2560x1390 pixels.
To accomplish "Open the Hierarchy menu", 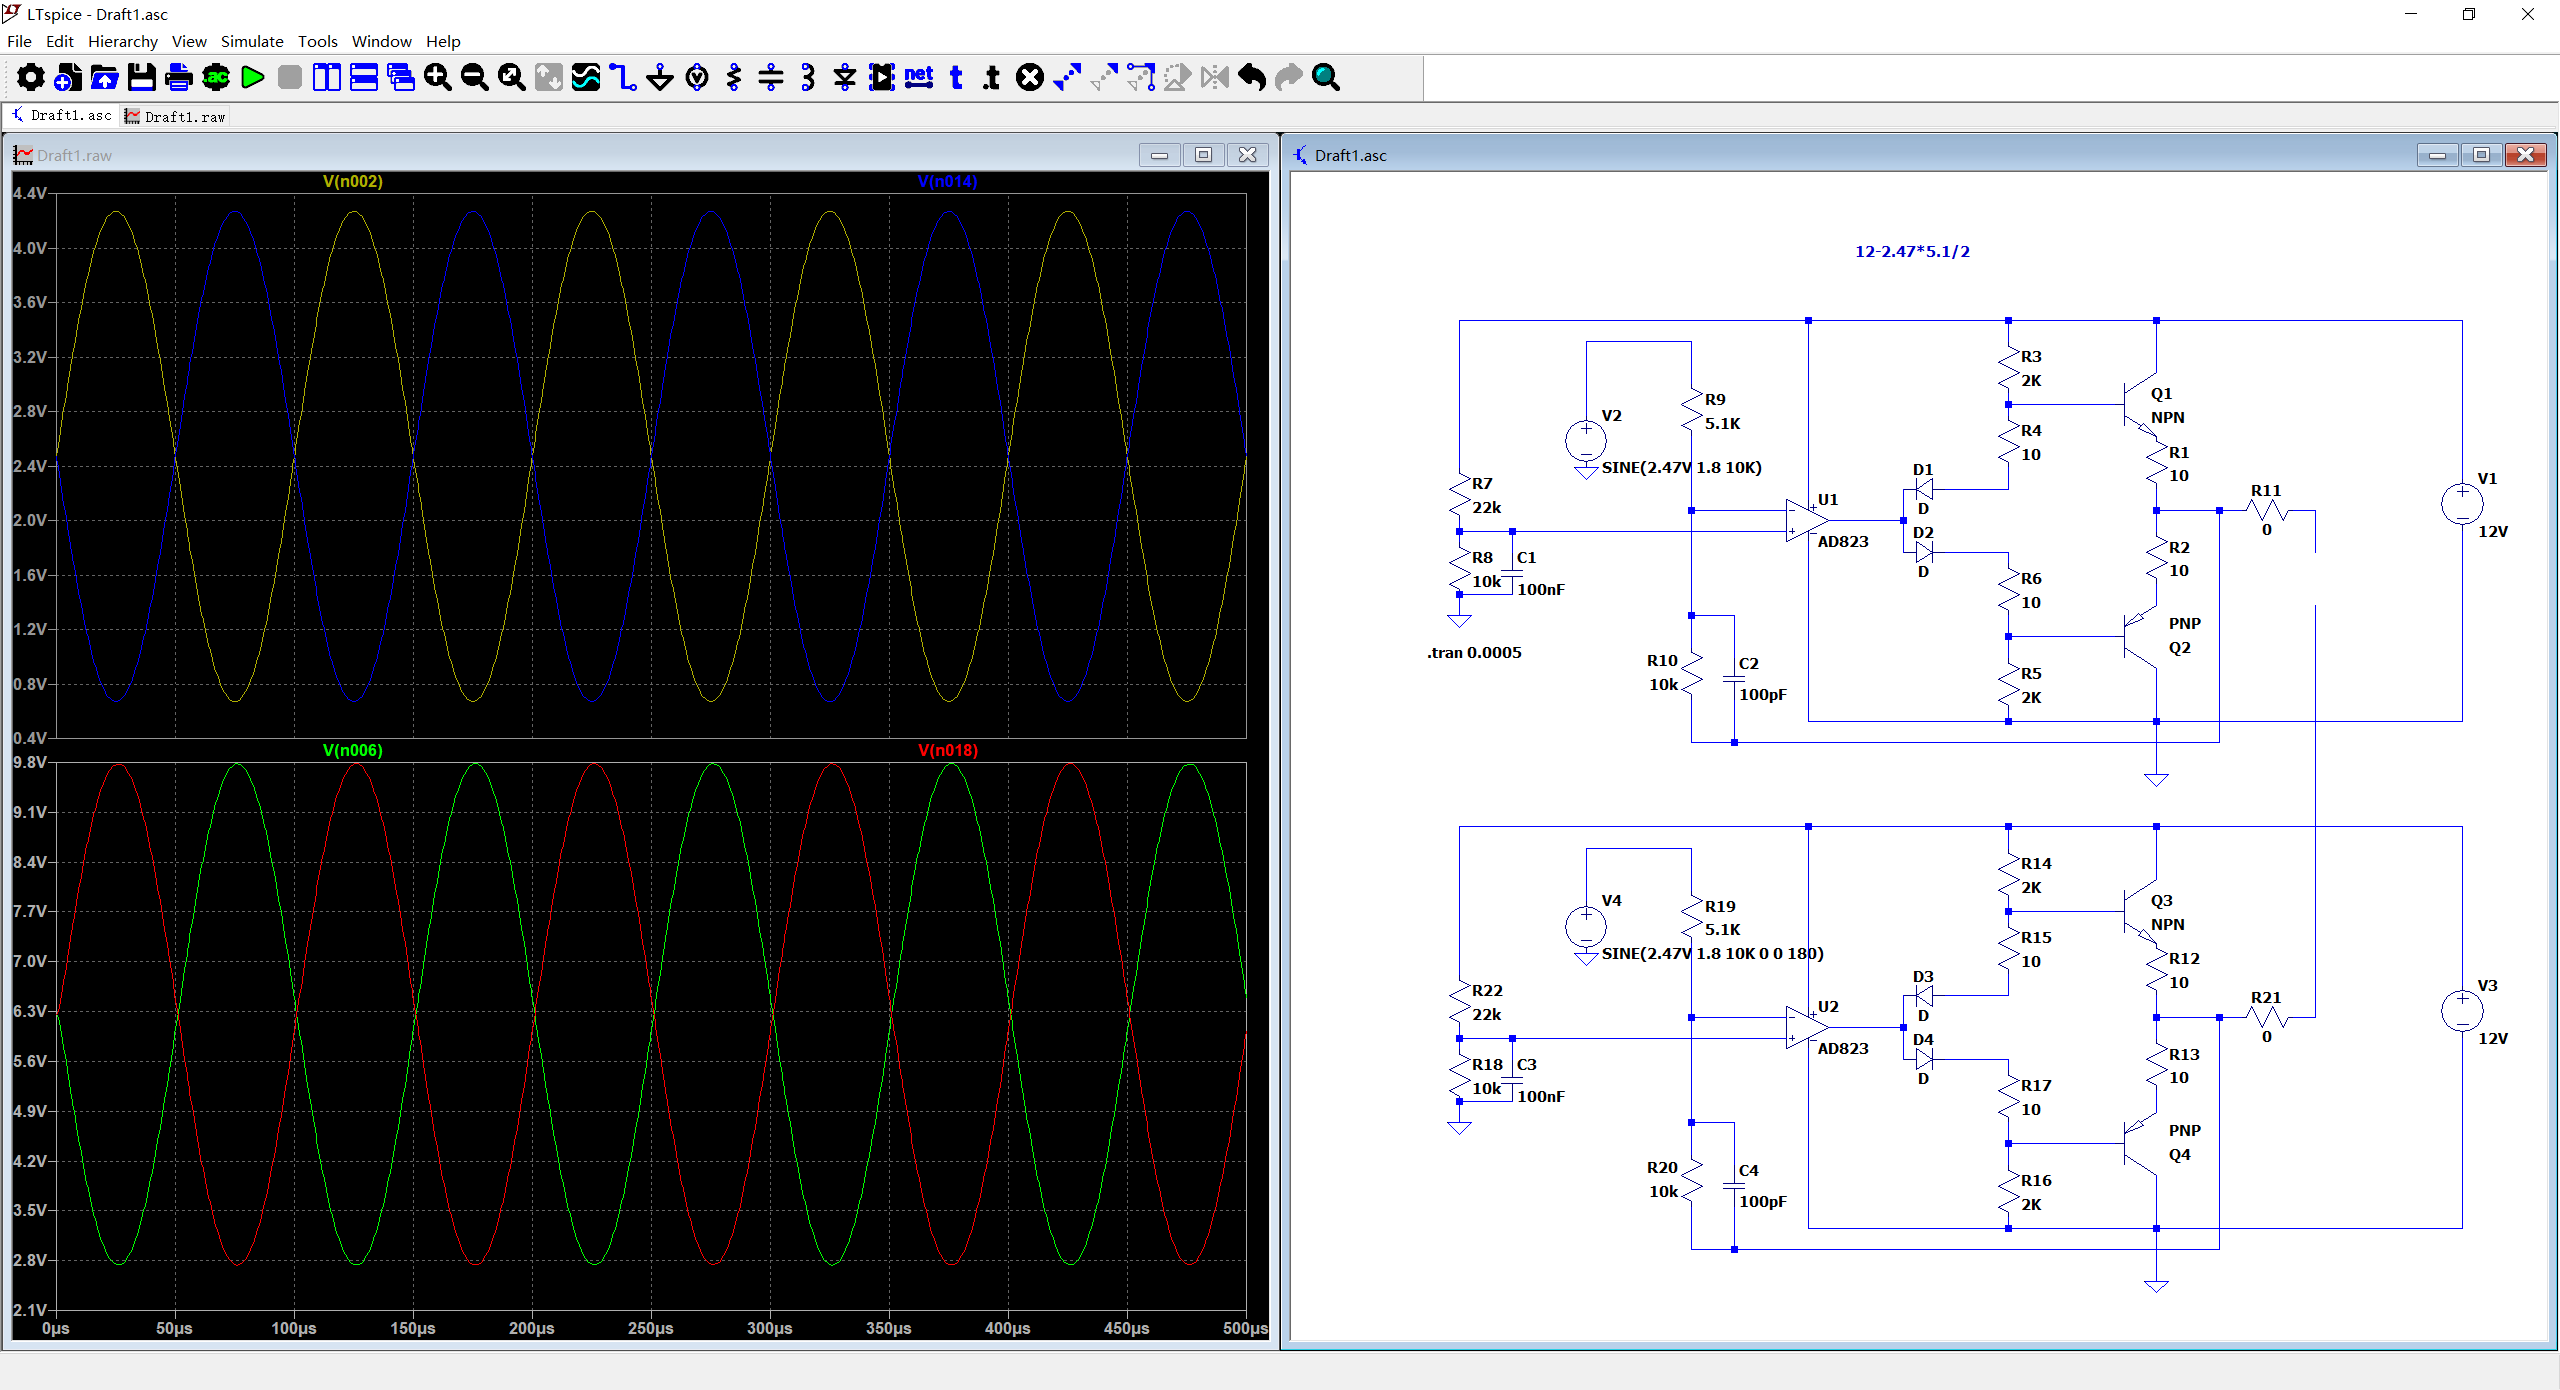I will click(x=122, y=41).
